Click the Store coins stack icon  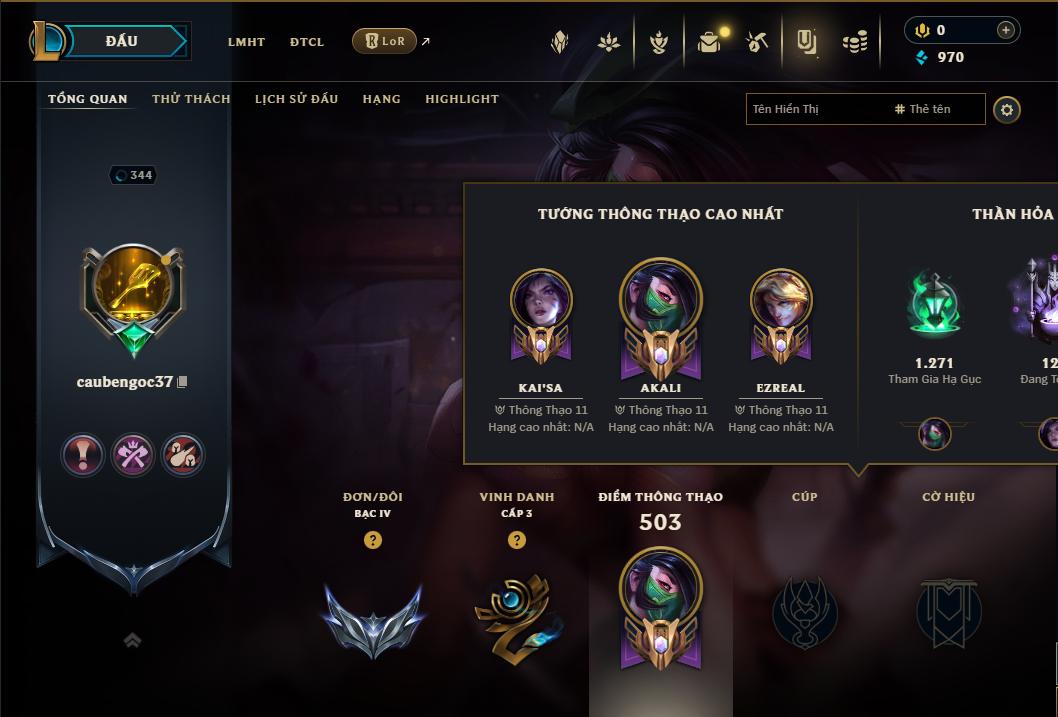(x=855, y=42)
